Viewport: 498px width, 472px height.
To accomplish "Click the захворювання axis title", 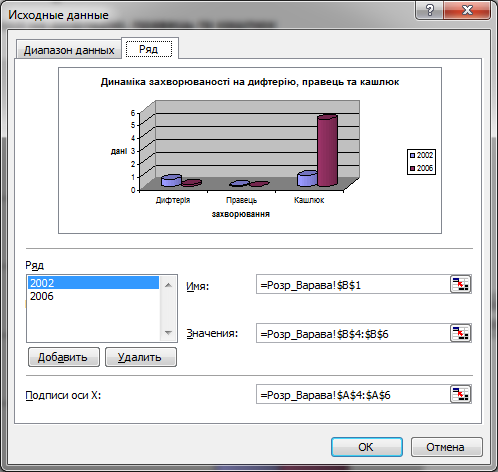I will click(x=240, y=214).
